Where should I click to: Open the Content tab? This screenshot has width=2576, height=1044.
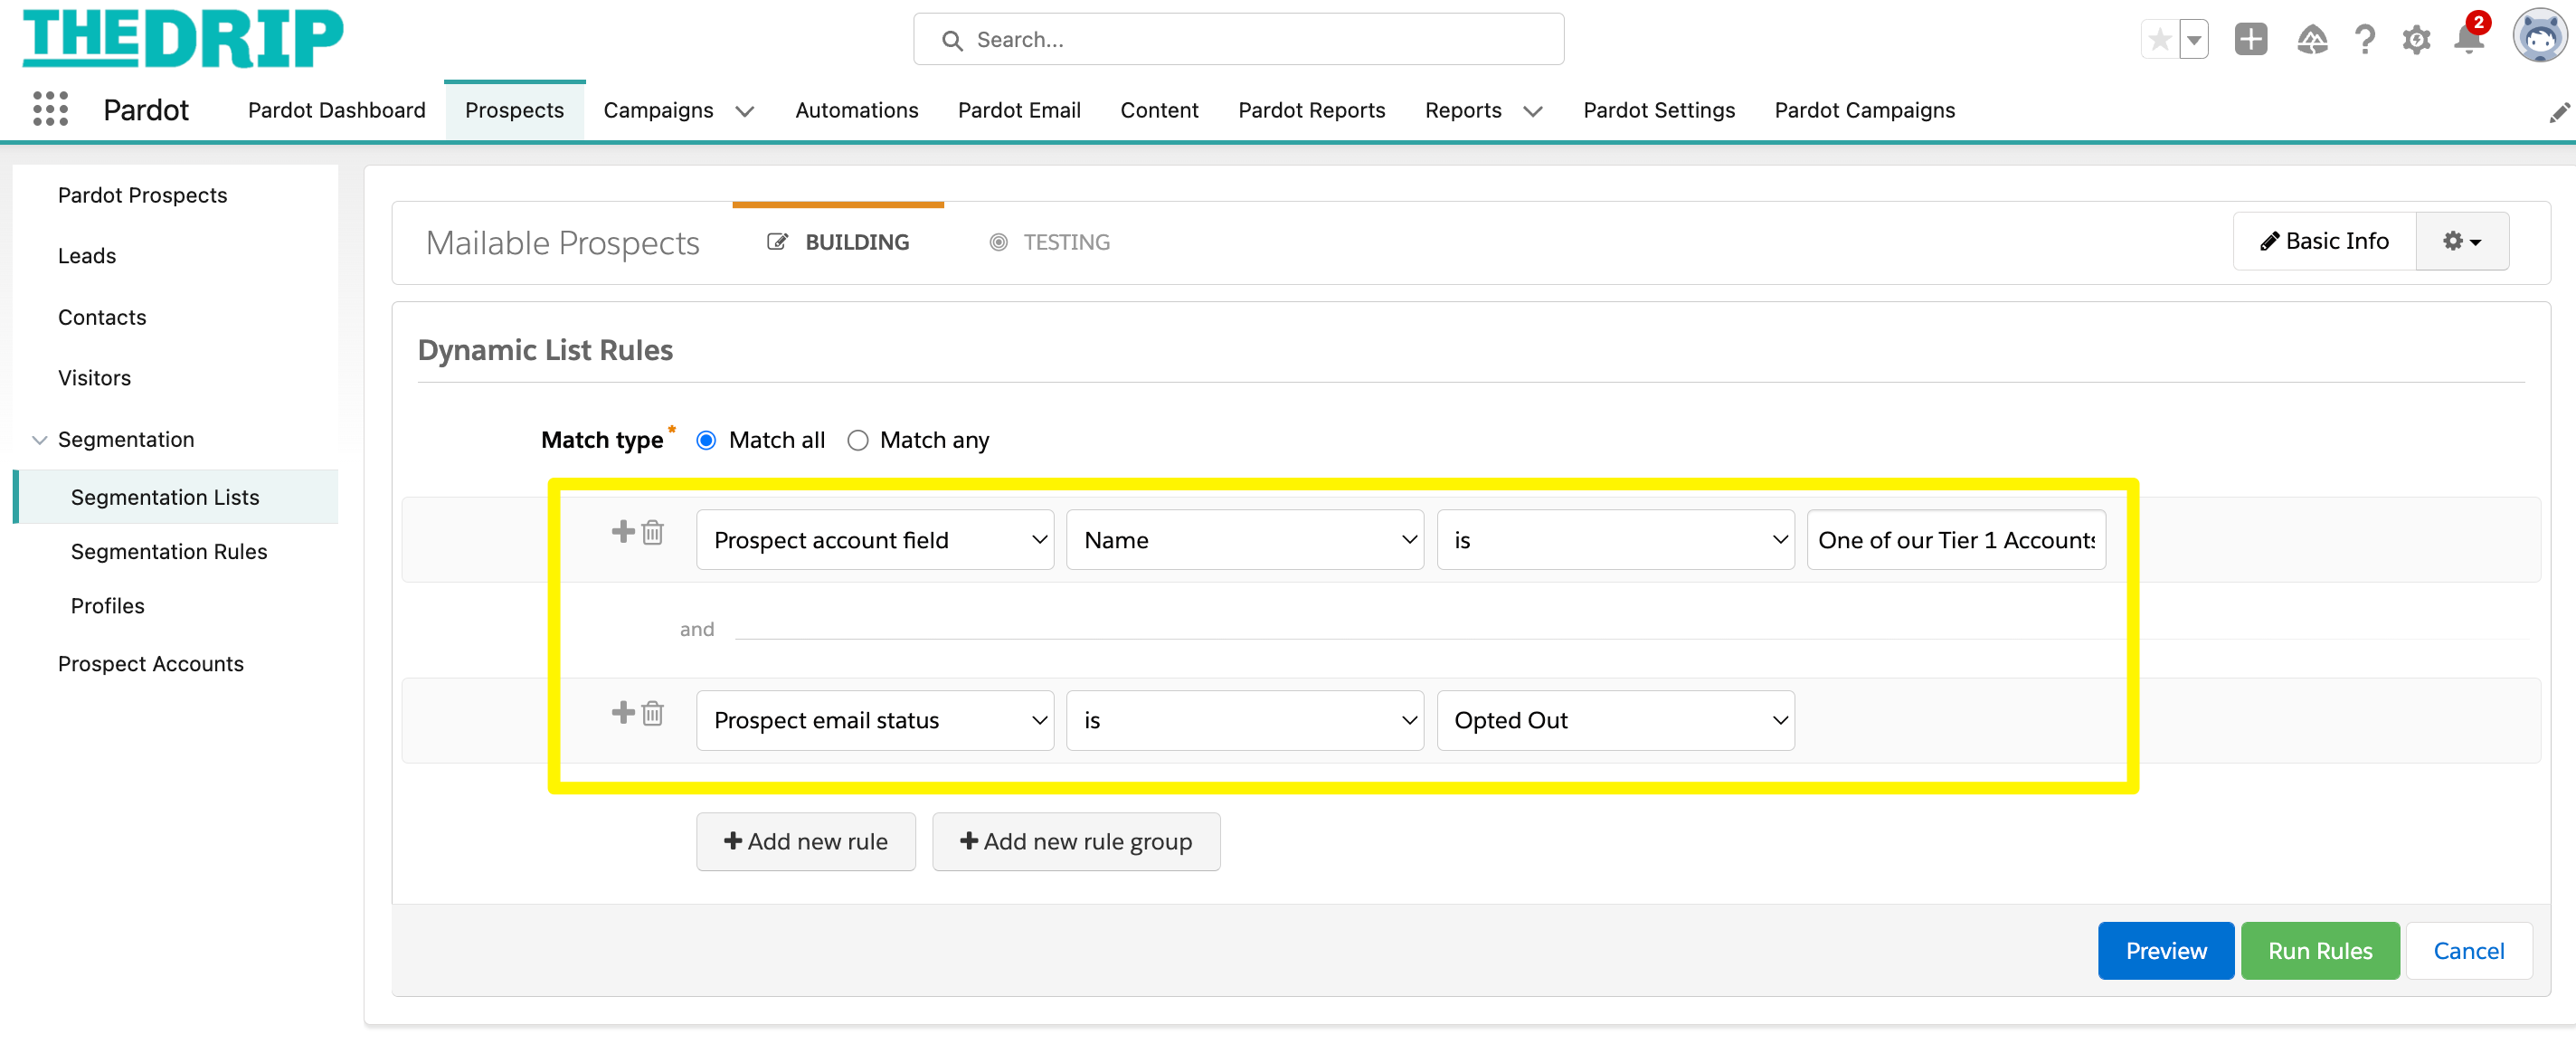pos(1159,110)
